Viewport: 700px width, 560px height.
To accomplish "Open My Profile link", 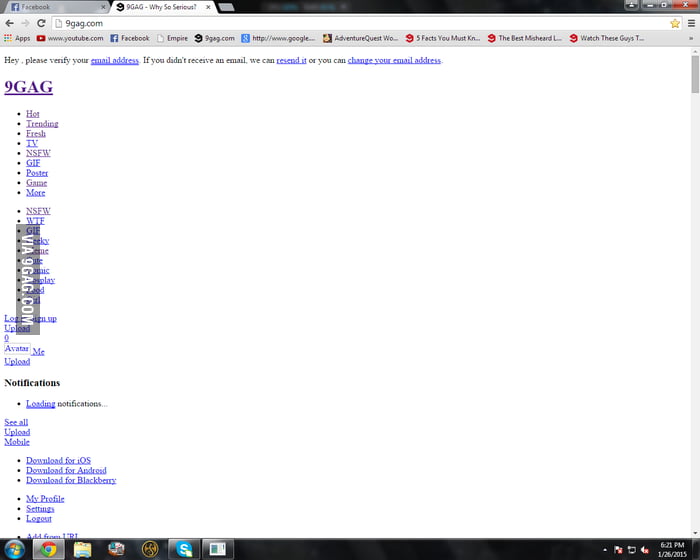I will 45,499.
